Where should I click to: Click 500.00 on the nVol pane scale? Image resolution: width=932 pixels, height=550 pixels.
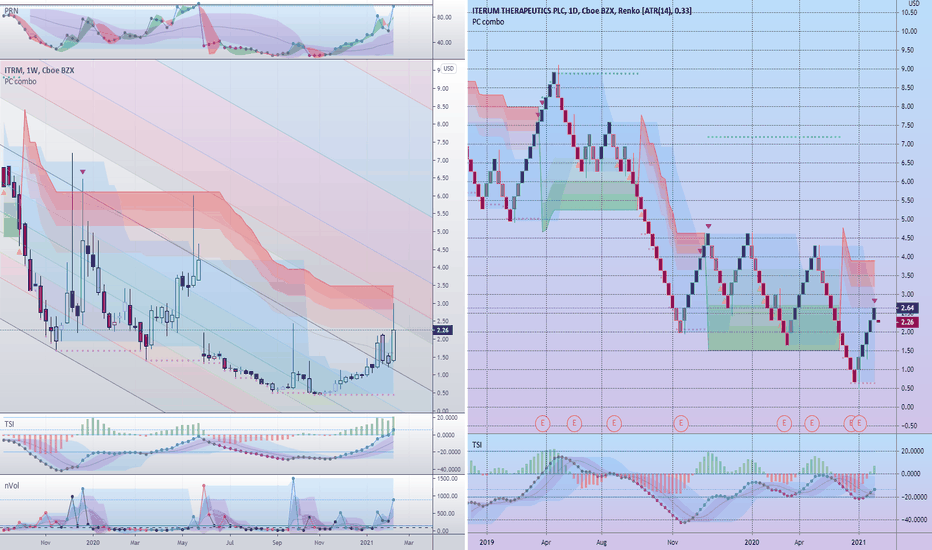pyautogui.click(x=447, y=514)
